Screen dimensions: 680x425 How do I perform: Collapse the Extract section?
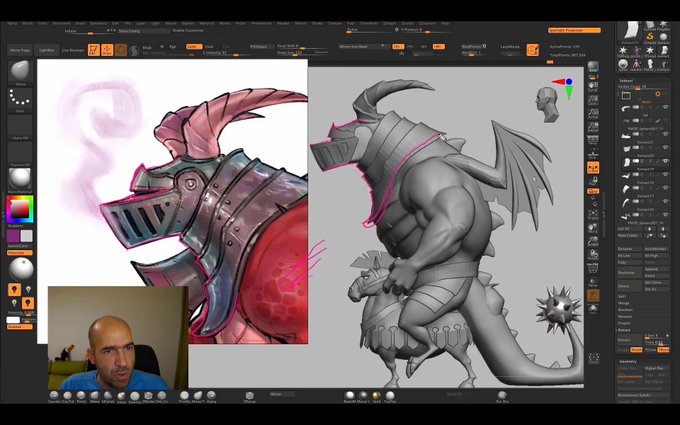tap(624, 330)
